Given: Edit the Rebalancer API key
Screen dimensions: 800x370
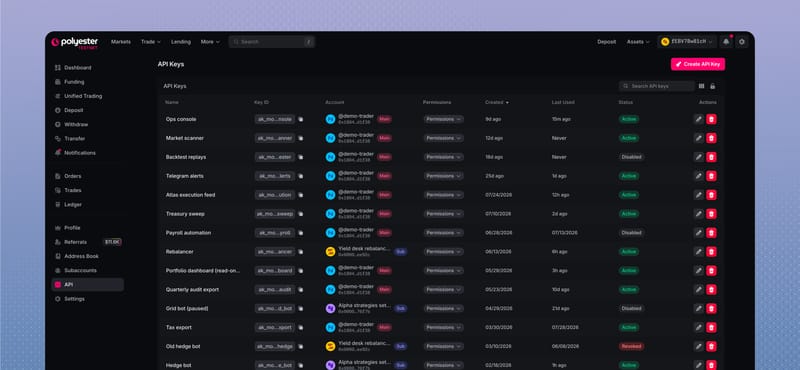Looking at the screenshot, I should pos(698,252).
